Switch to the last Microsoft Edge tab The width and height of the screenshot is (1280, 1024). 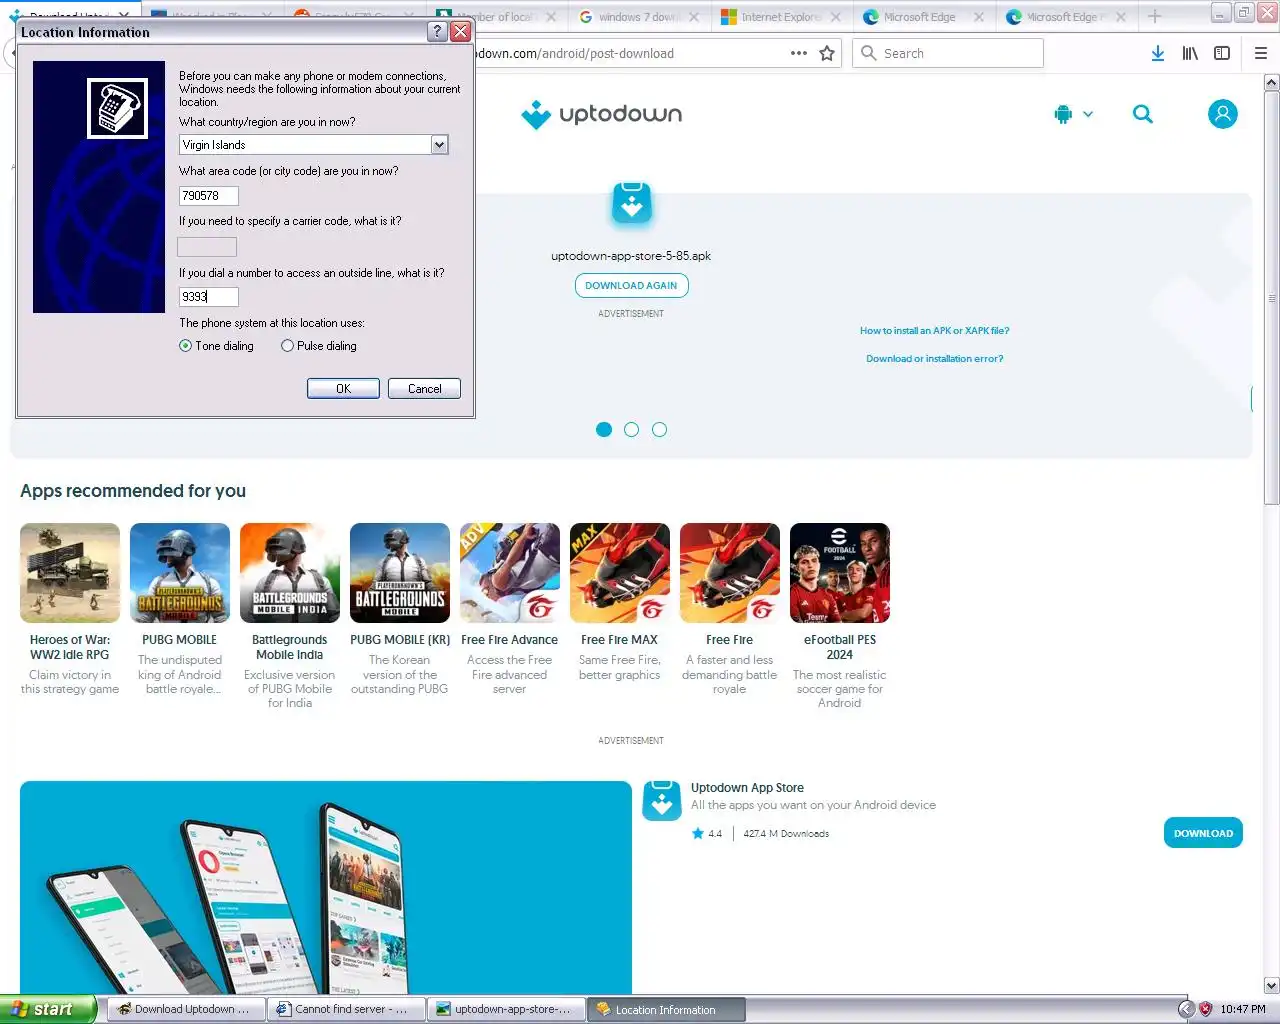pos(1067,17)
